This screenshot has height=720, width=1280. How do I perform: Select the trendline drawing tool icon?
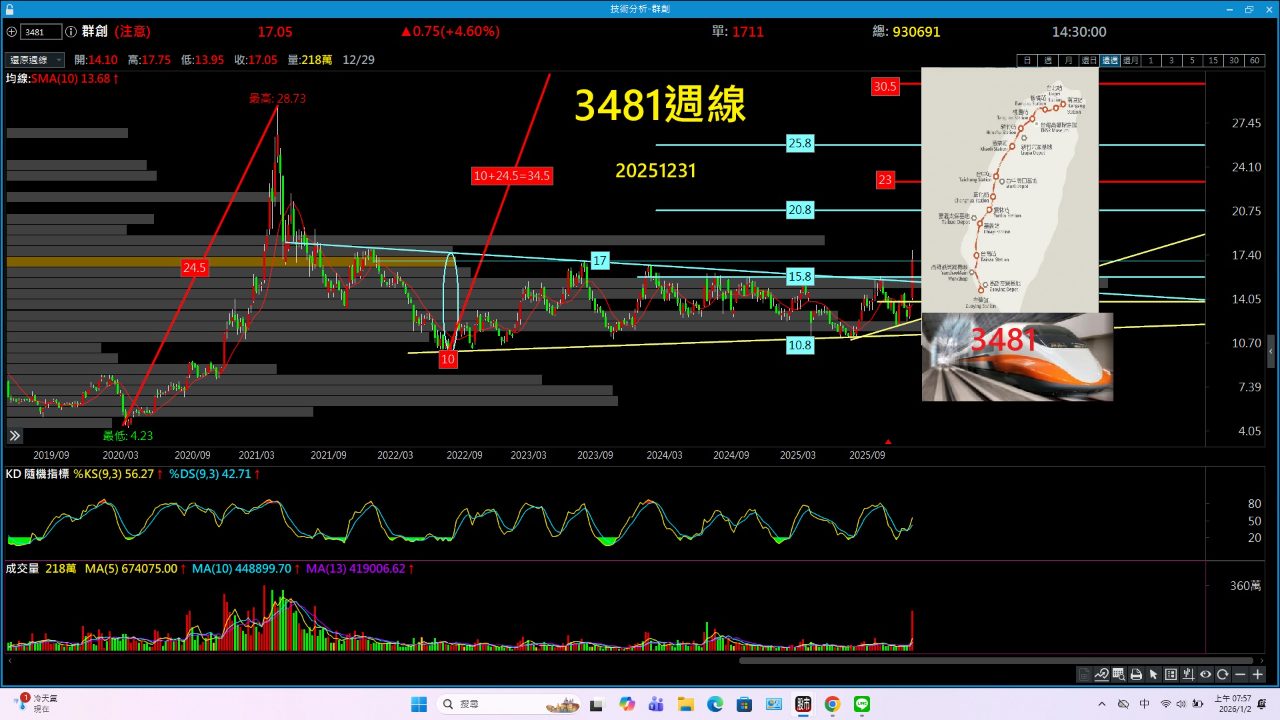[x=1102, y=675]
